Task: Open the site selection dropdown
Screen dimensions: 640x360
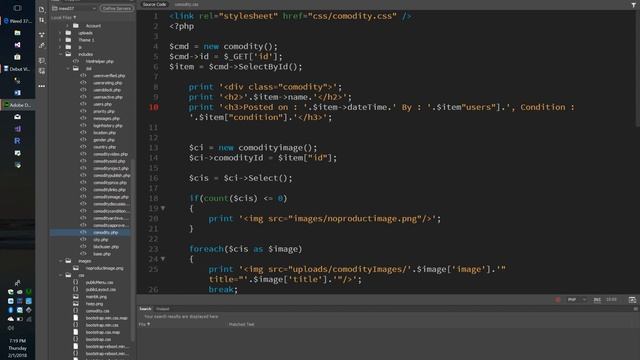Action: (74, 8)
